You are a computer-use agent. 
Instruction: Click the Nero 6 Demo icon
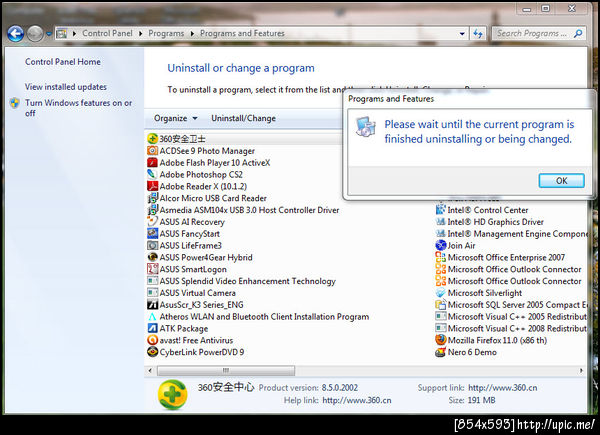(x=441, y=352)
